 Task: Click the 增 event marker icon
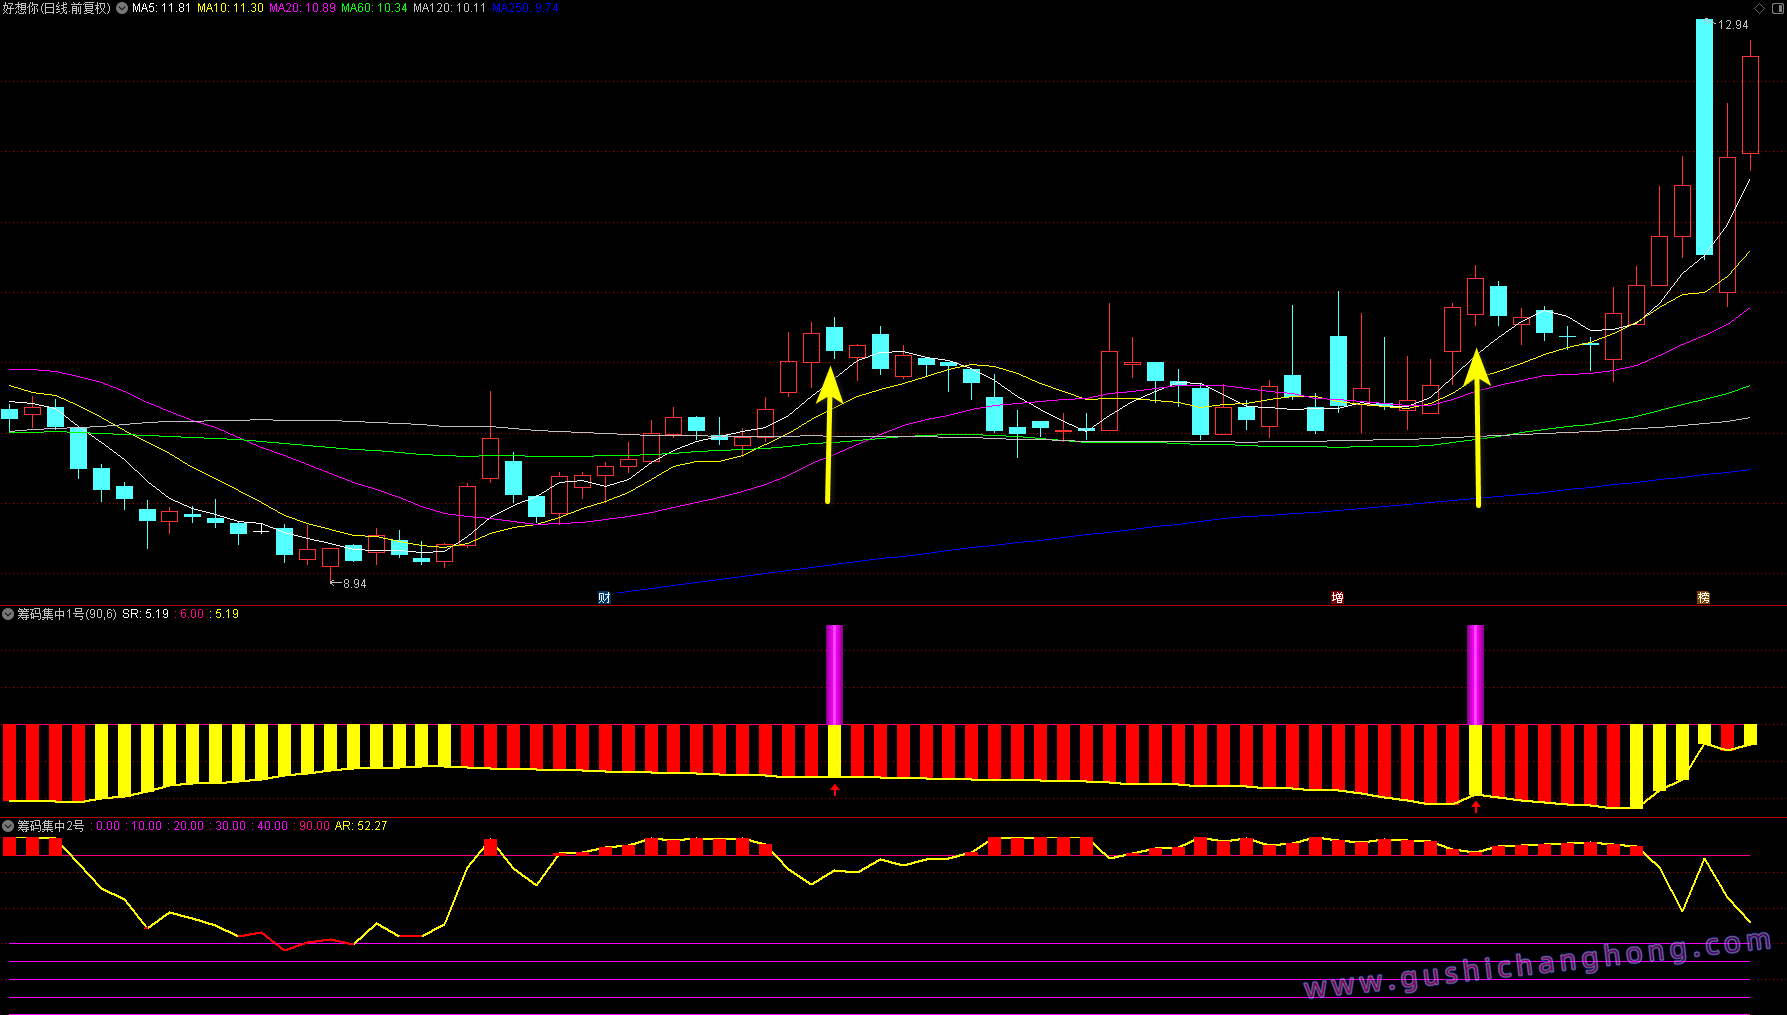click(1337, 598)
